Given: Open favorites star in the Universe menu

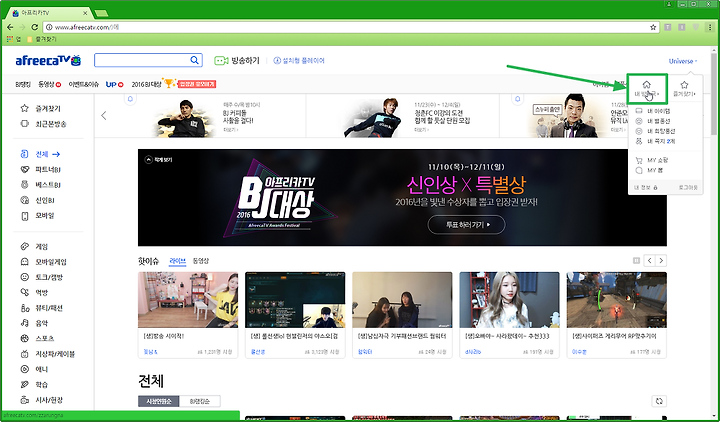Looking at the screenshot, I should [x=684, y=84].
